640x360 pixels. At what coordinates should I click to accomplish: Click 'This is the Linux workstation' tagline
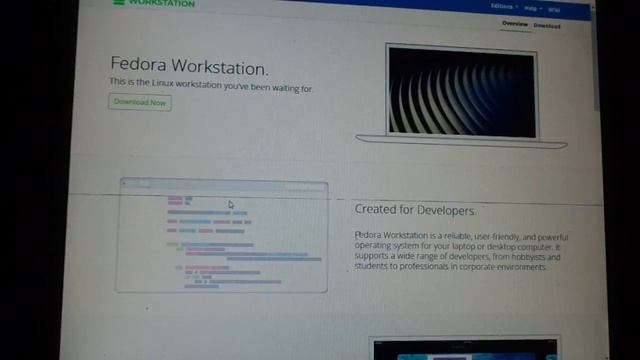pos(211,85)
